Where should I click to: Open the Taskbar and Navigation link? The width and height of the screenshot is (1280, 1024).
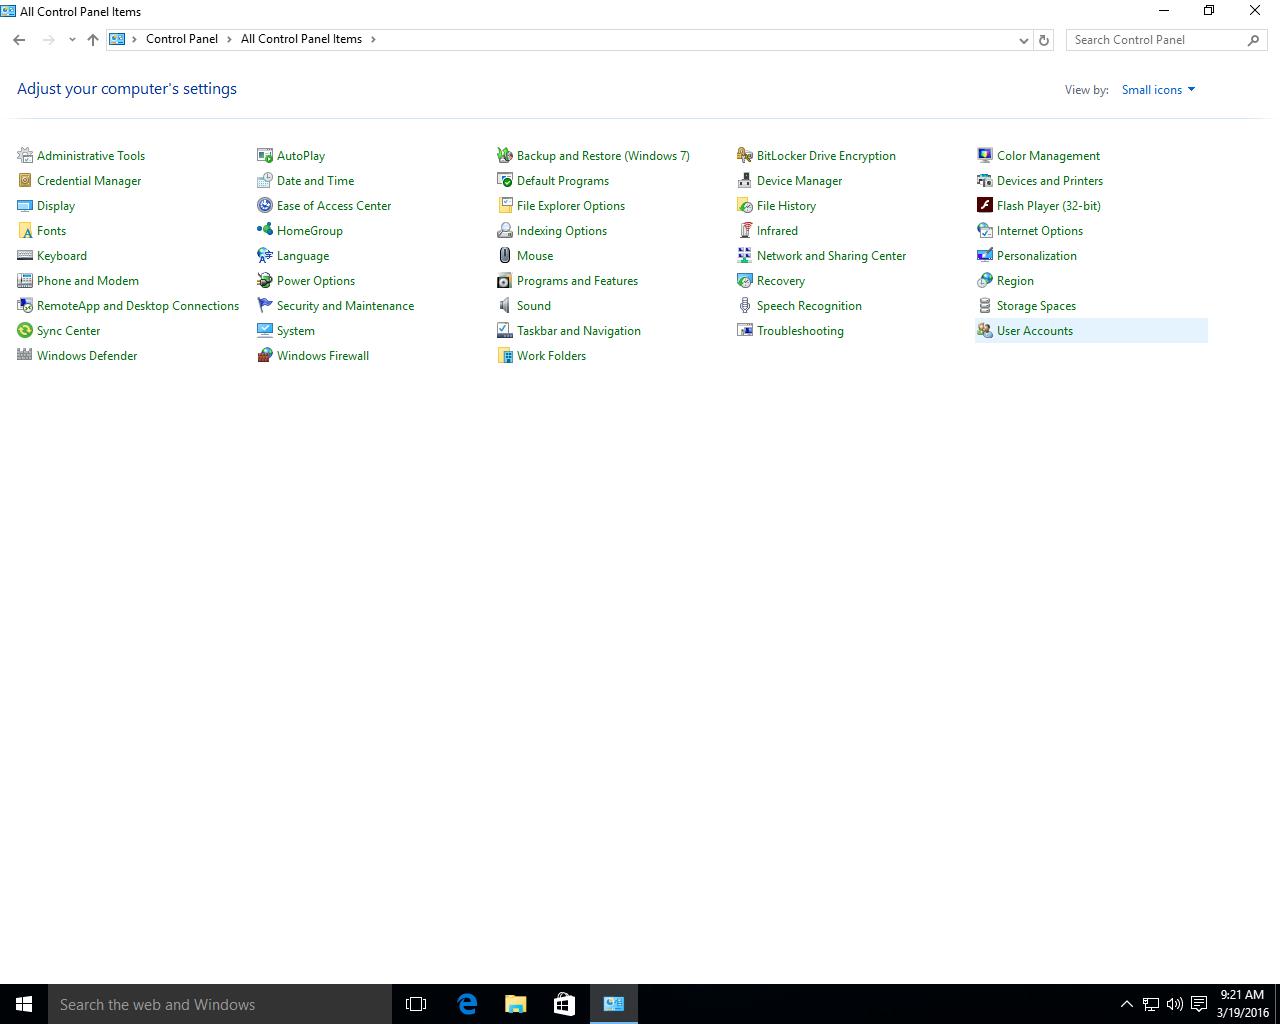pyautogui.click(x=579, y=331)
